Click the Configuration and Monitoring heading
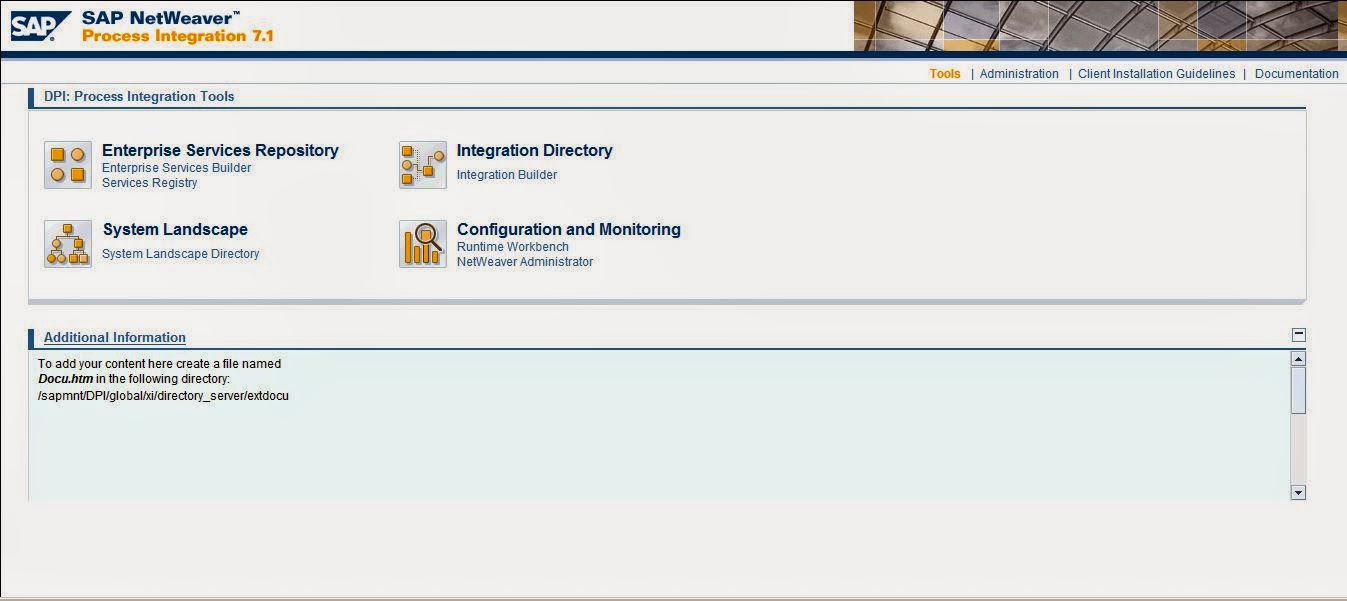 click(x=569, y=229)
